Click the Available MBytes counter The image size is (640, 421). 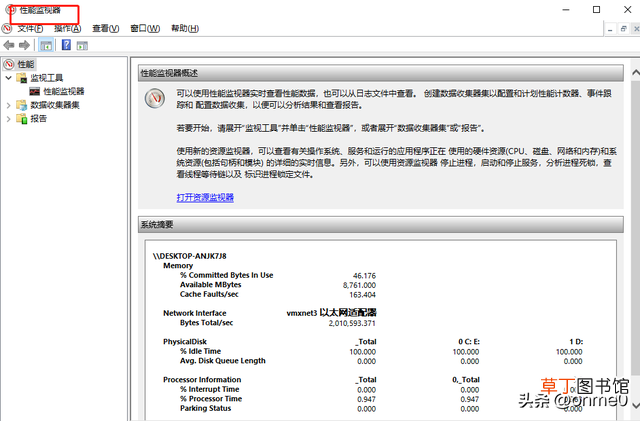pyautogui.click(x=211, y=285)
